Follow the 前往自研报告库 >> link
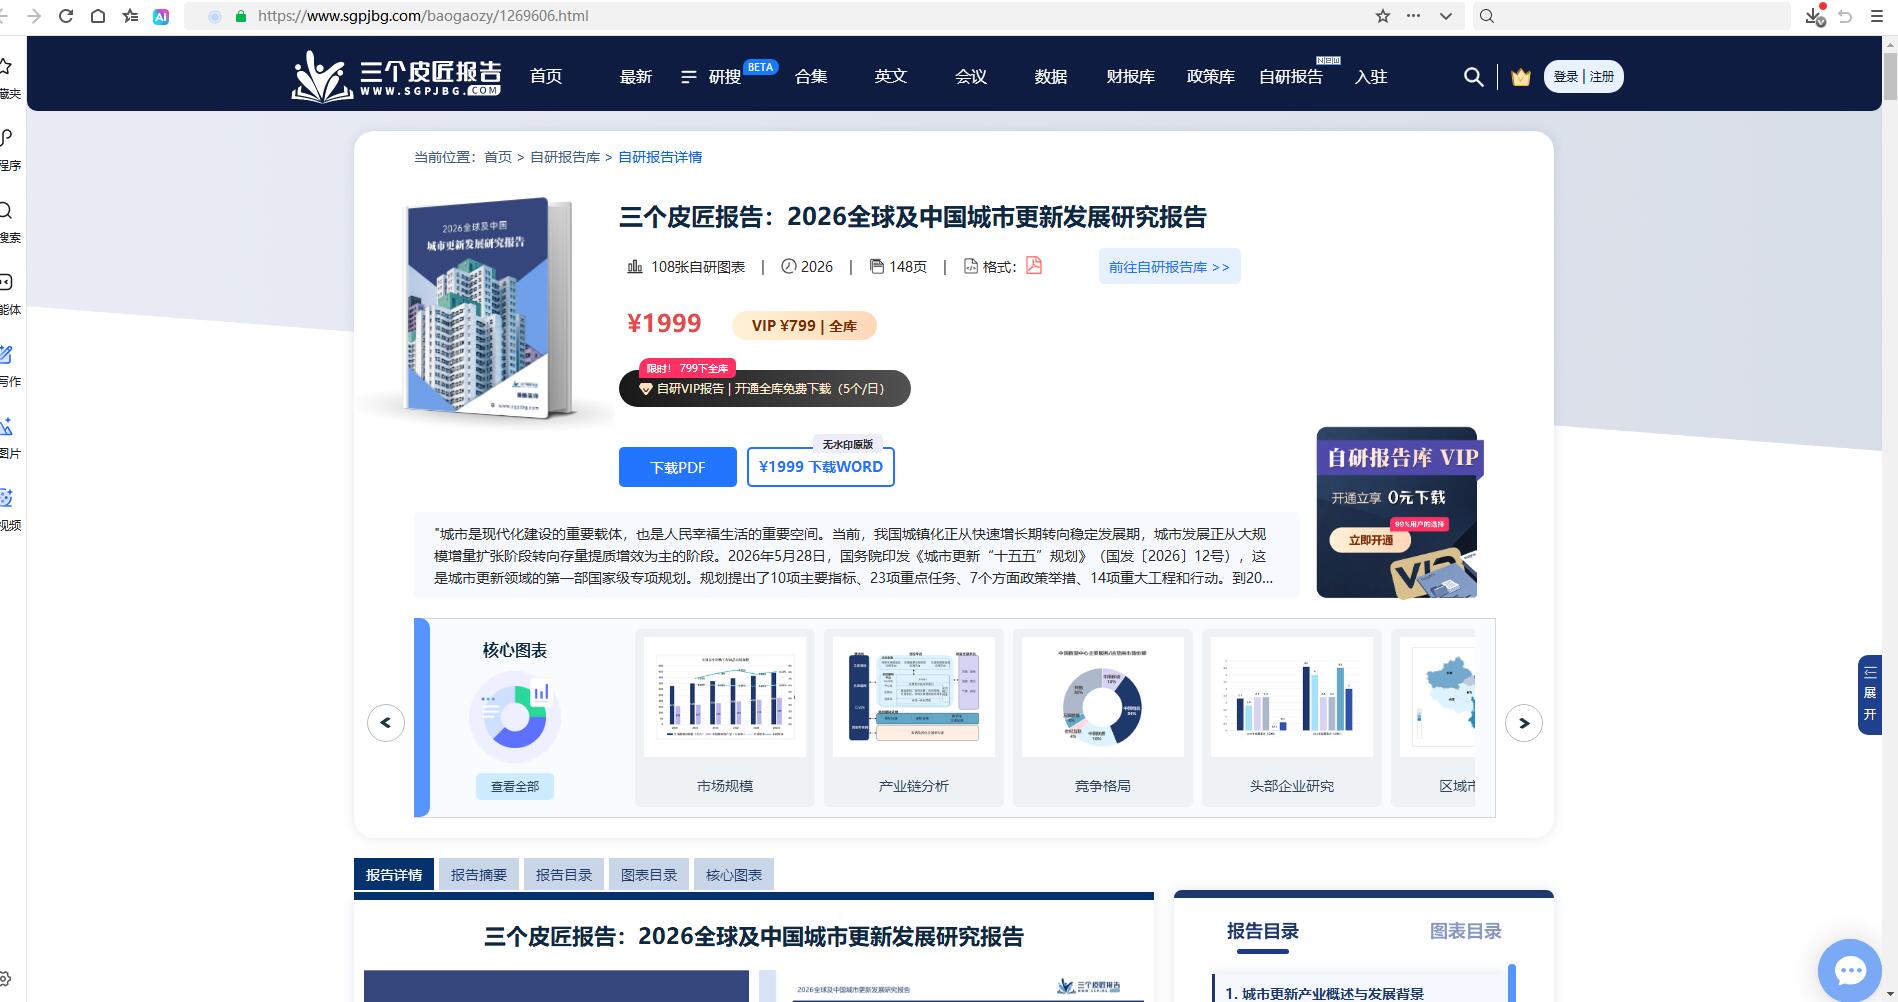The width and height of the screenshot is (1898, 1002). tap(1169, 267)
